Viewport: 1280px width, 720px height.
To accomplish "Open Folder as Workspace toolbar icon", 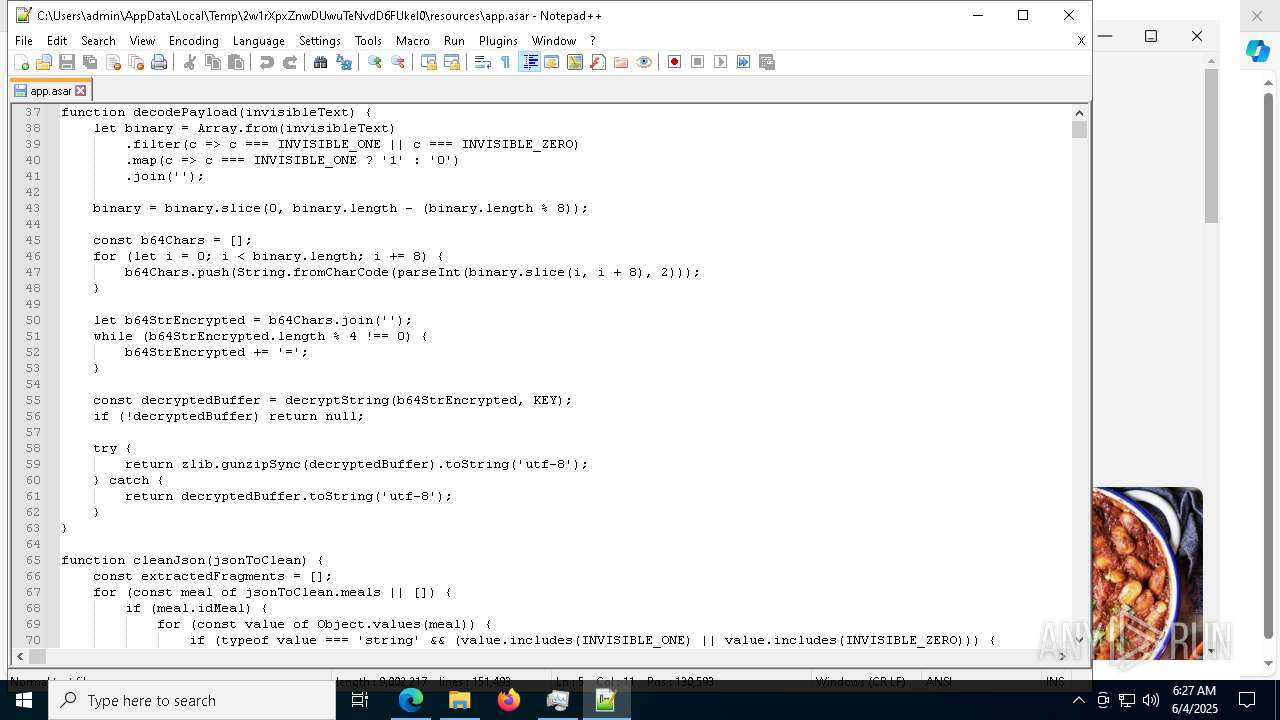I will tap(621, 62).
